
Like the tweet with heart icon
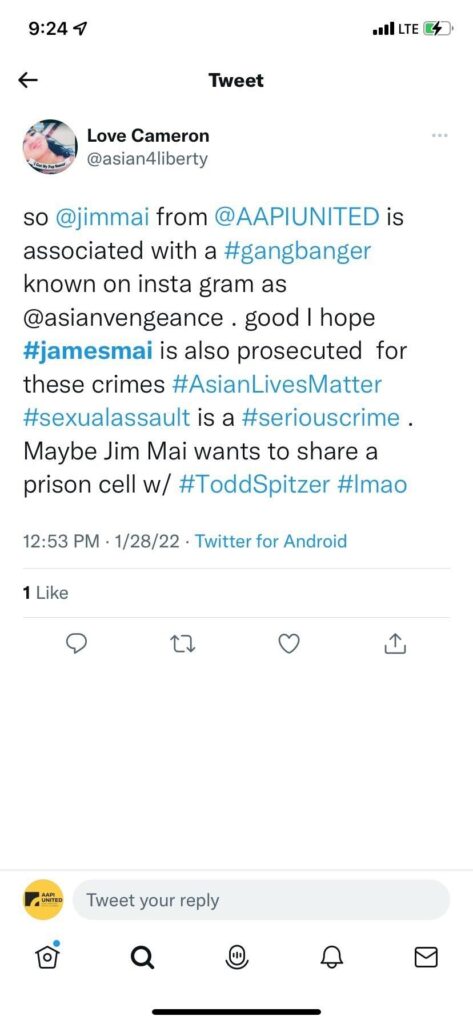point(289,645)
